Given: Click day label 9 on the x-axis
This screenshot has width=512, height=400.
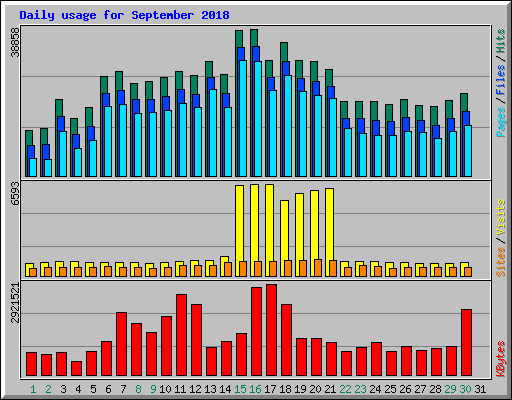Looking at the screenshot, I should (x=153, y=389).
